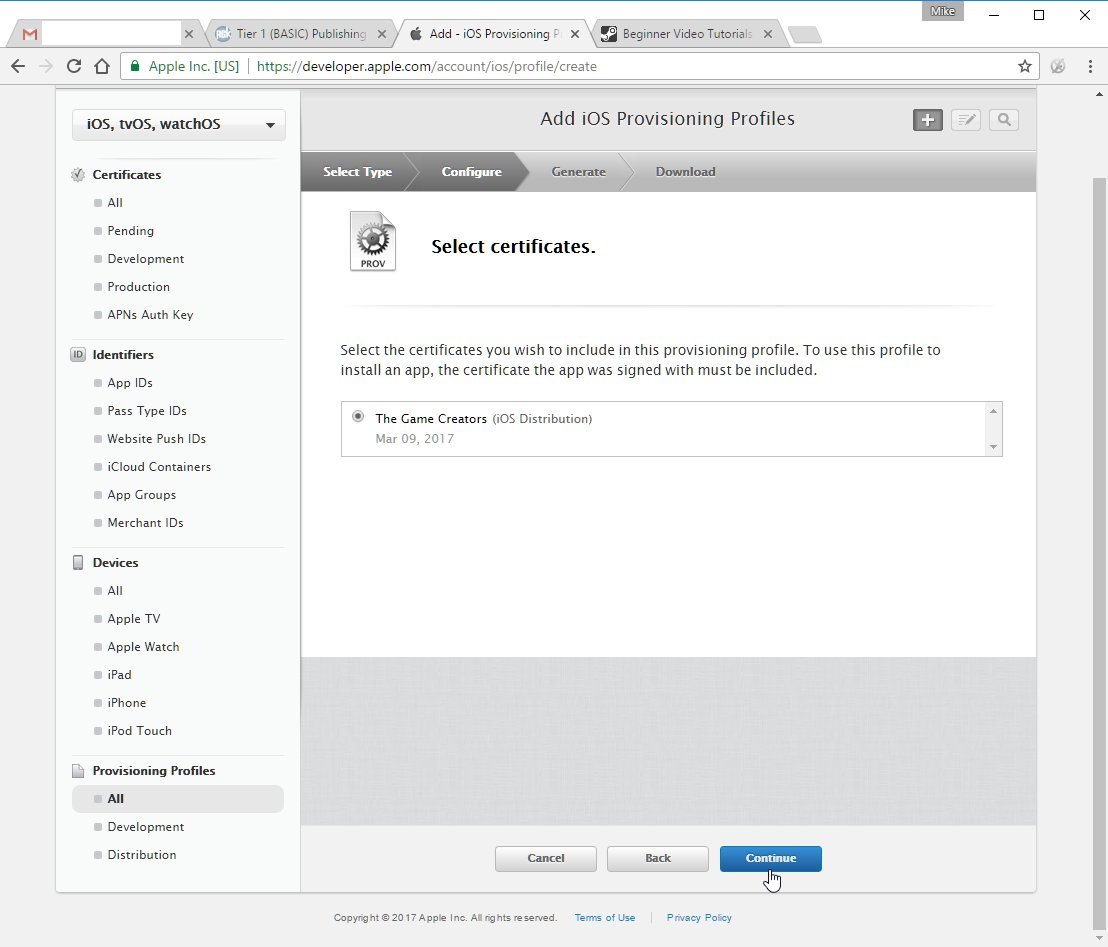Click the PROV gear file icon
The height and width of the screenshot is (947, 1108).
click(x=373, y=241)
